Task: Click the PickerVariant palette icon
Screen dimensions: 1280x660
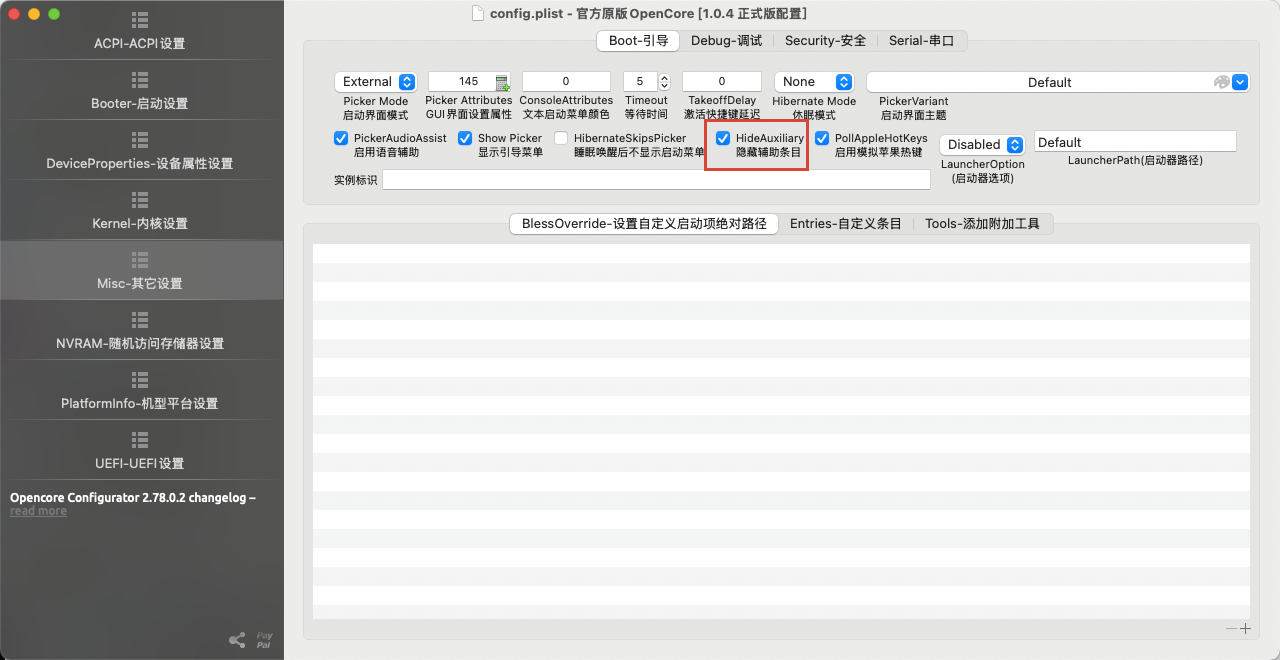Action: tap(1221, 82)
